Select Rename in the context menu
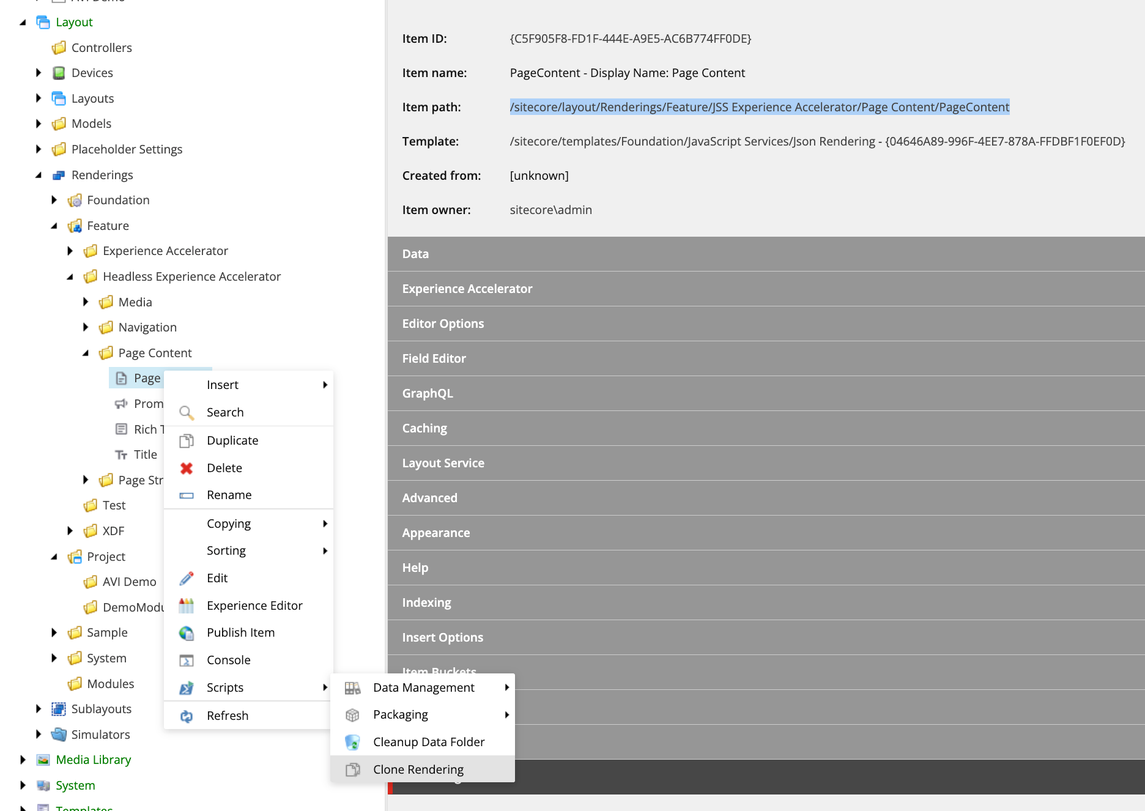This screenshot has width=1145, height=811. [229, 495]
